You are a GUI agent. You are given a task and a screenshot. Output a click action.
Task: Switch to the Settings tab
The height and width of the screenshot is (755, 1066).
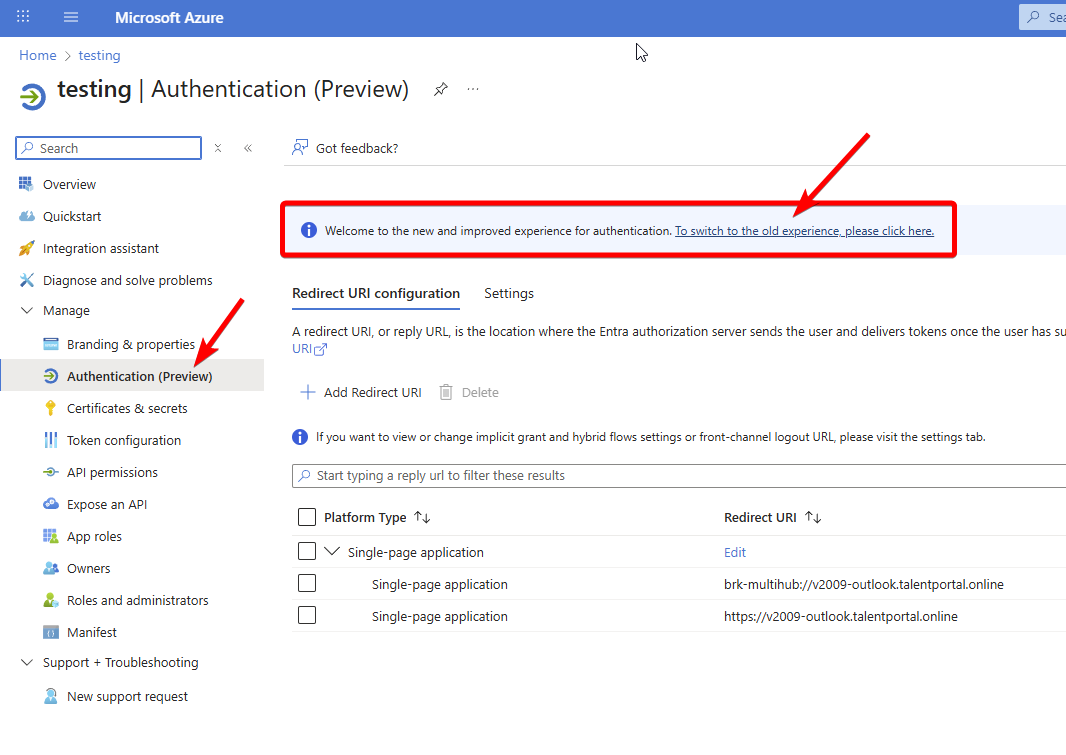[509, 294]
